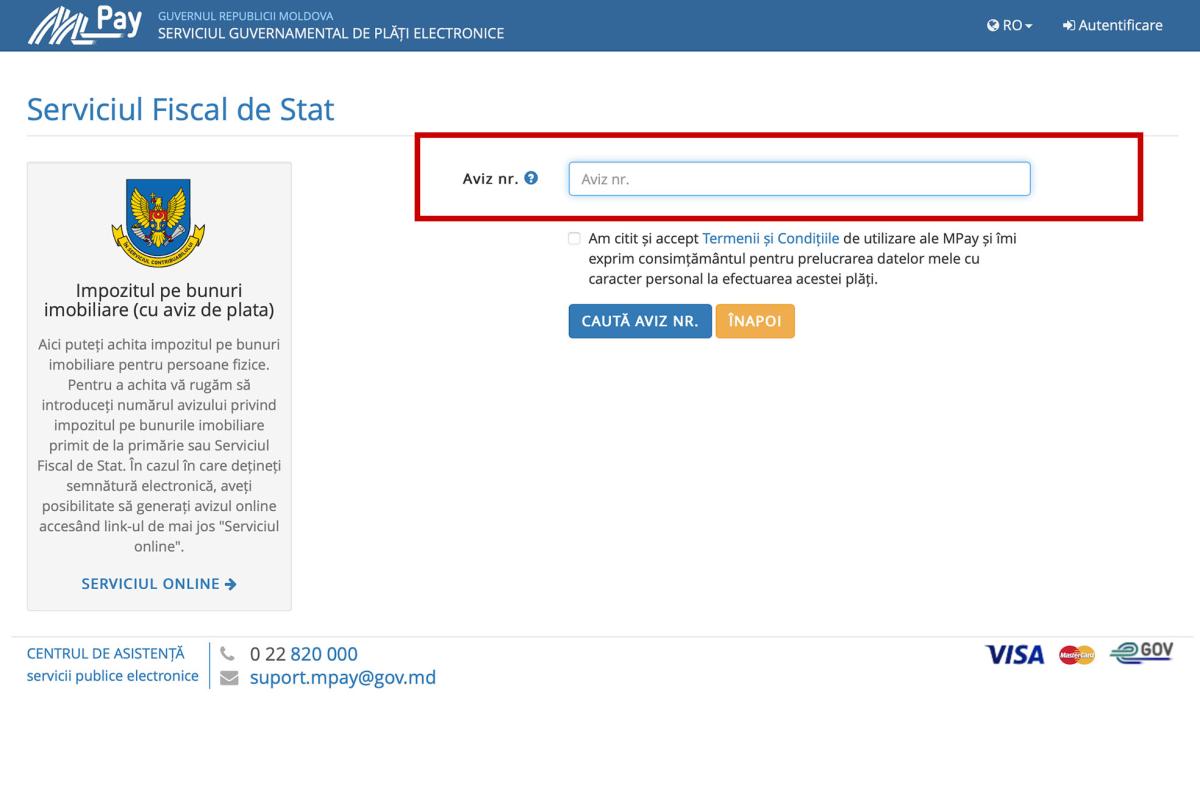Viewport: 1200px width, 800px height.
Task: Click the phone icon in footer
Action: click(228, 654)
